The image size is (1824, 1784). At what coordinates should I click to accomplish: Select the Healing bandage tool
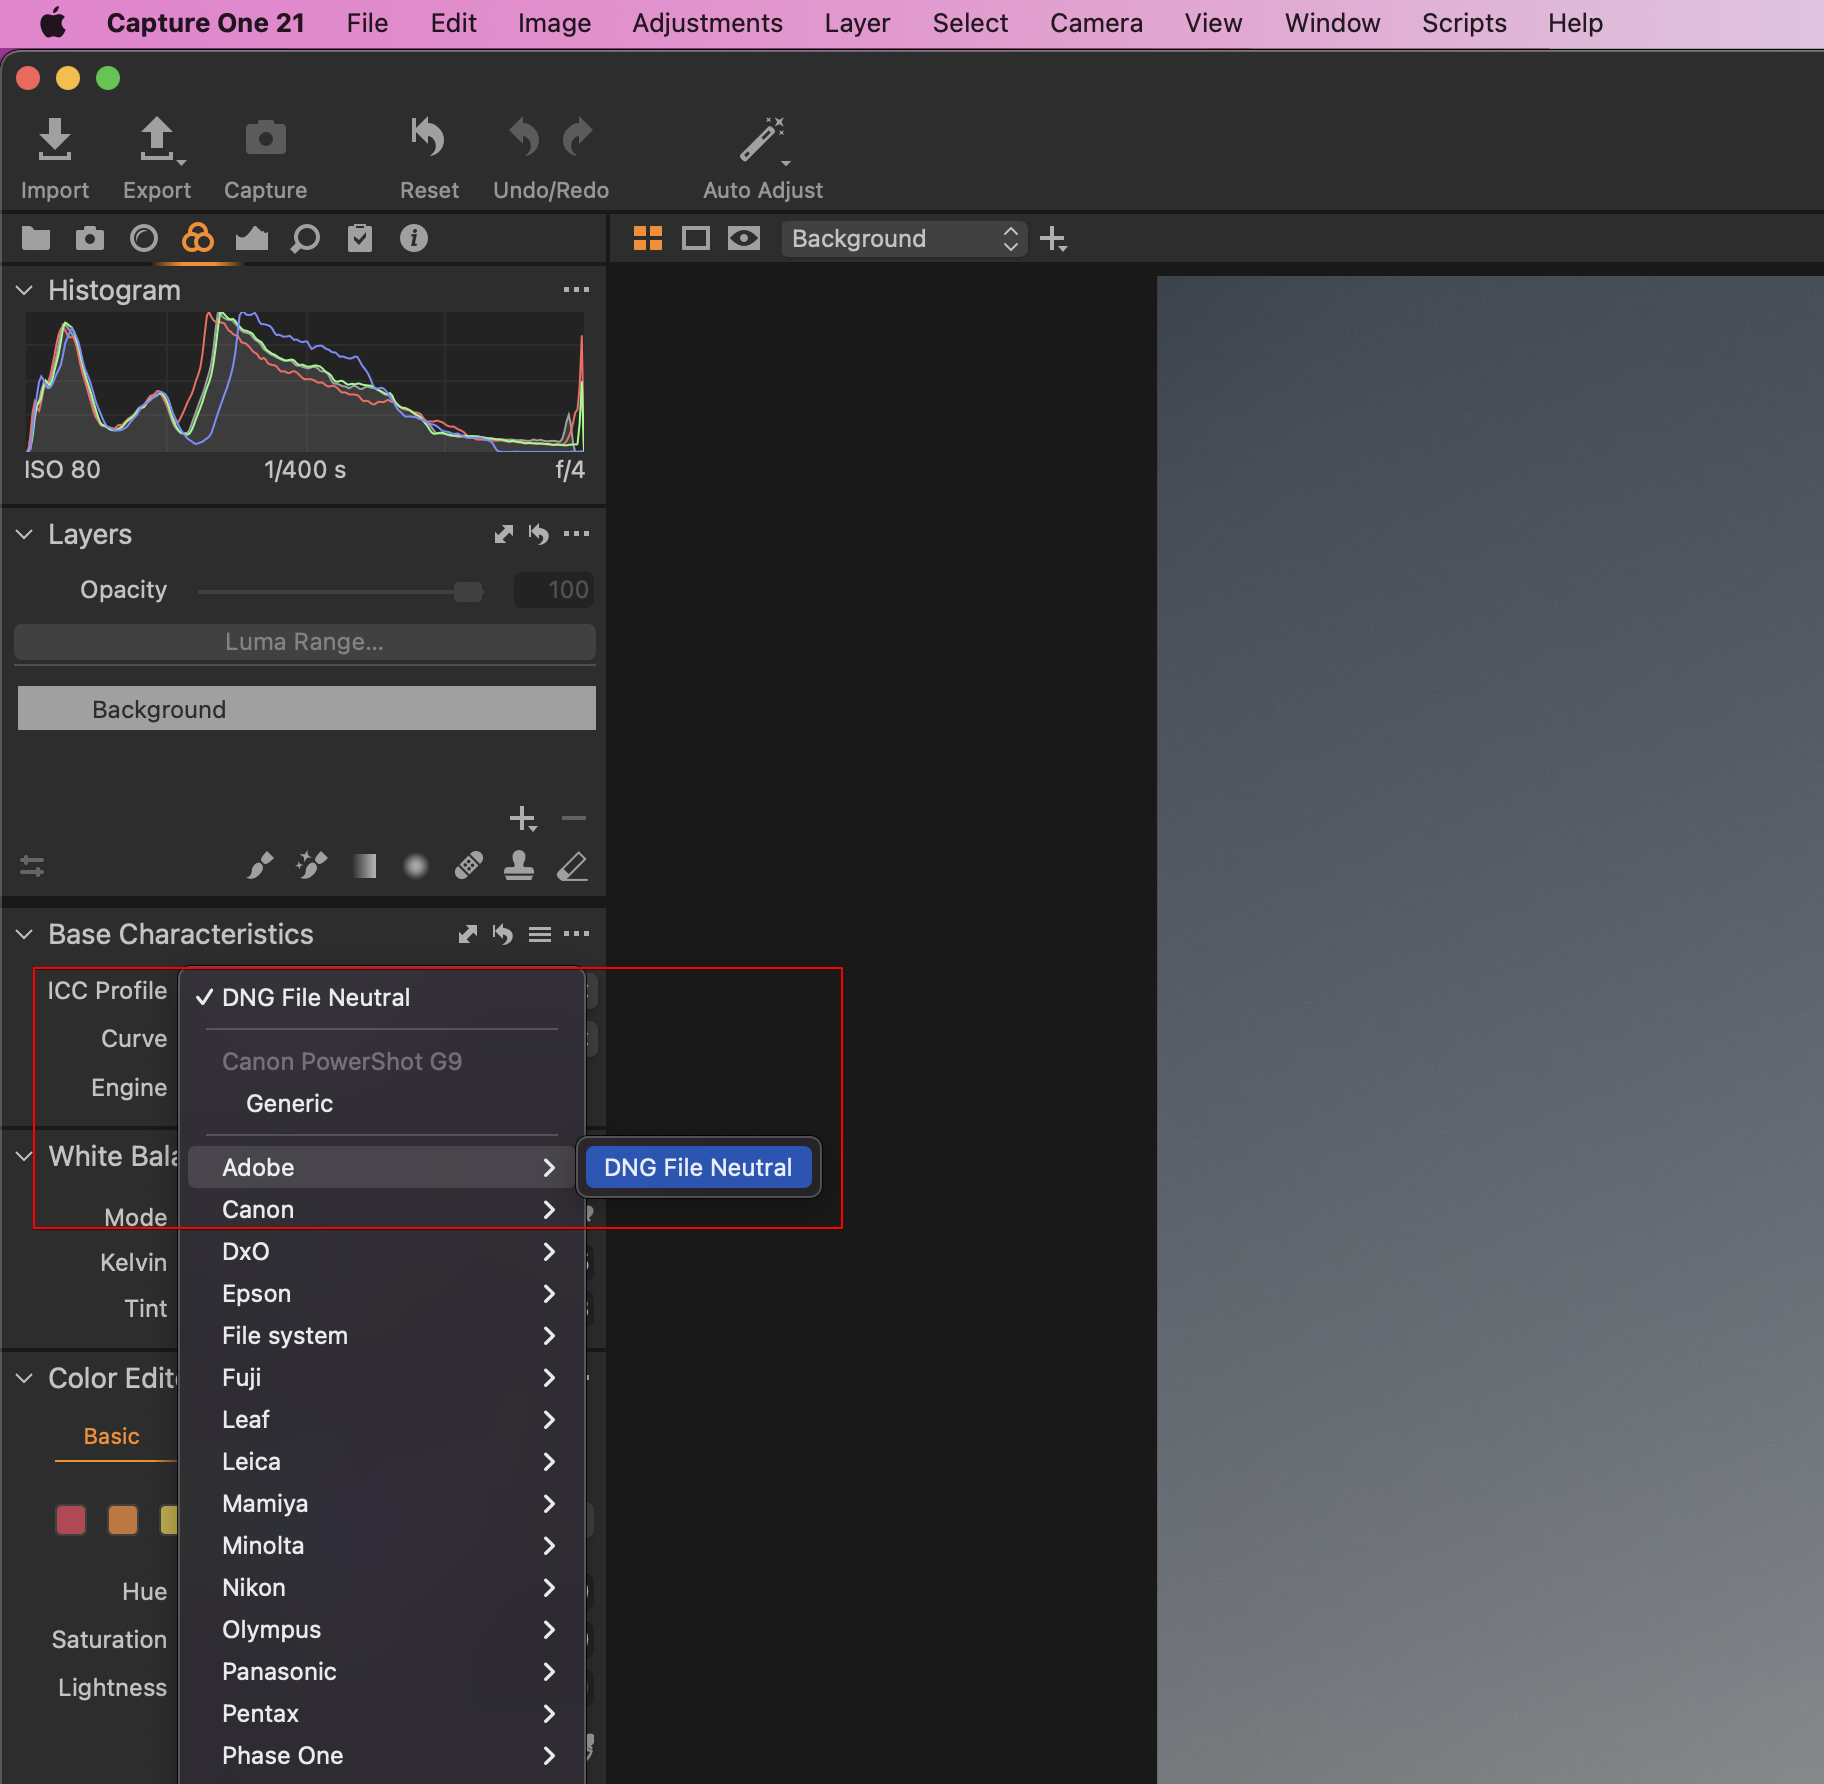point(468,866)
